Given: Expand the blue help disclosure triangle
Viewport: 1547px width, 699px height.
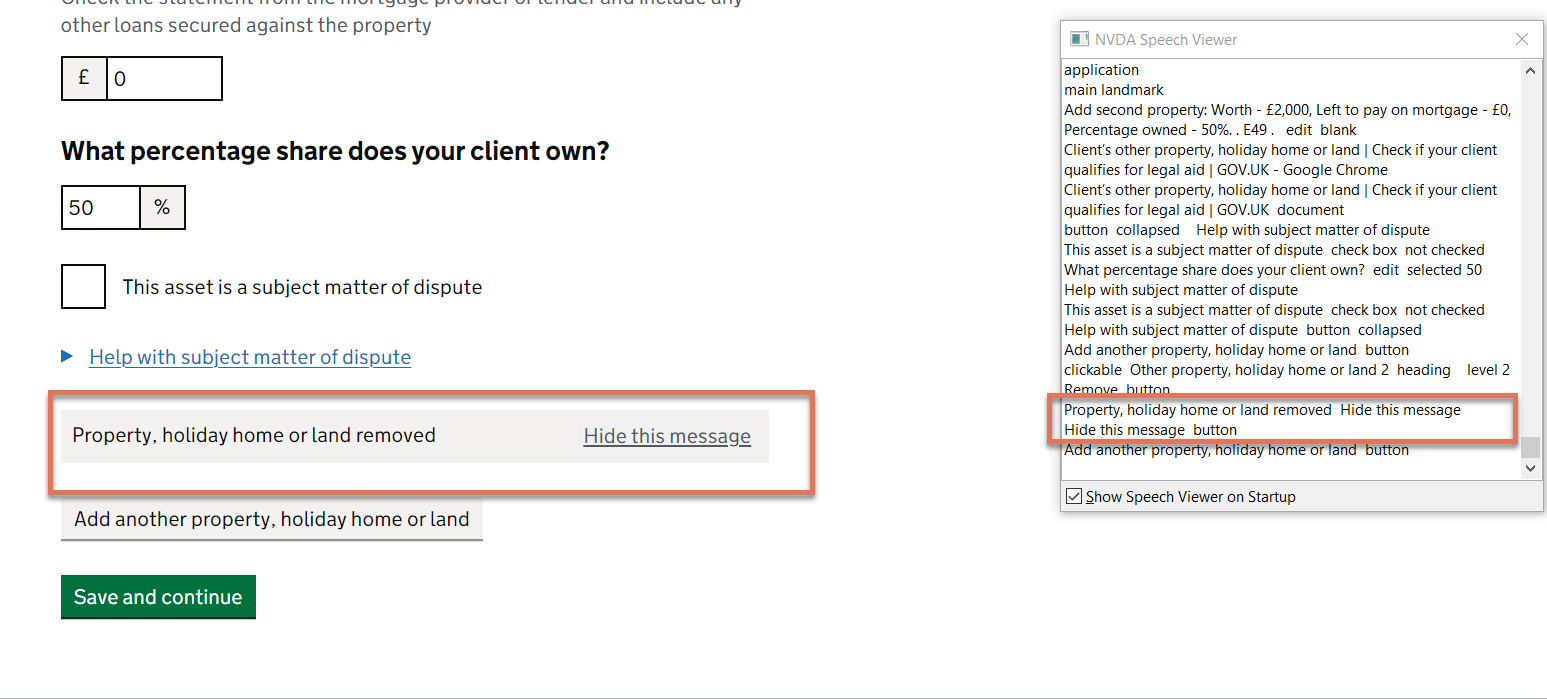Looking at the screenshot, I should [x=67, y=356].
